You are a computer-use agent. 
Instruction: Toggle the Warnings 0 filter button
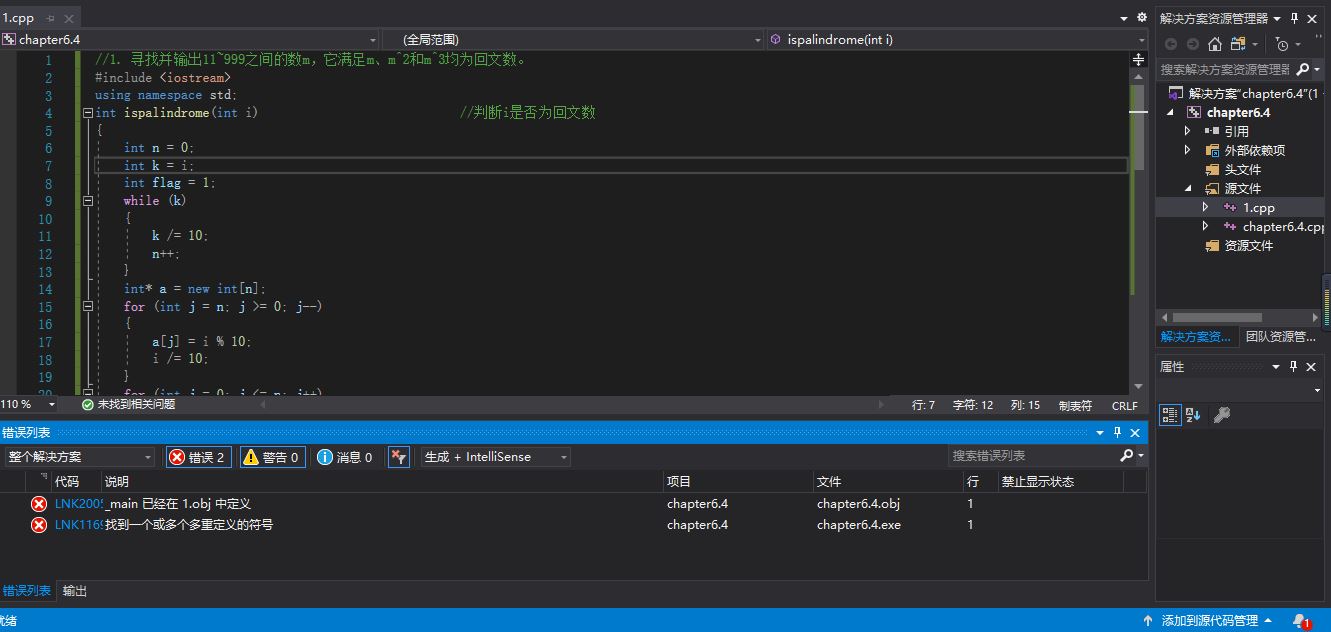coord(272,457)
